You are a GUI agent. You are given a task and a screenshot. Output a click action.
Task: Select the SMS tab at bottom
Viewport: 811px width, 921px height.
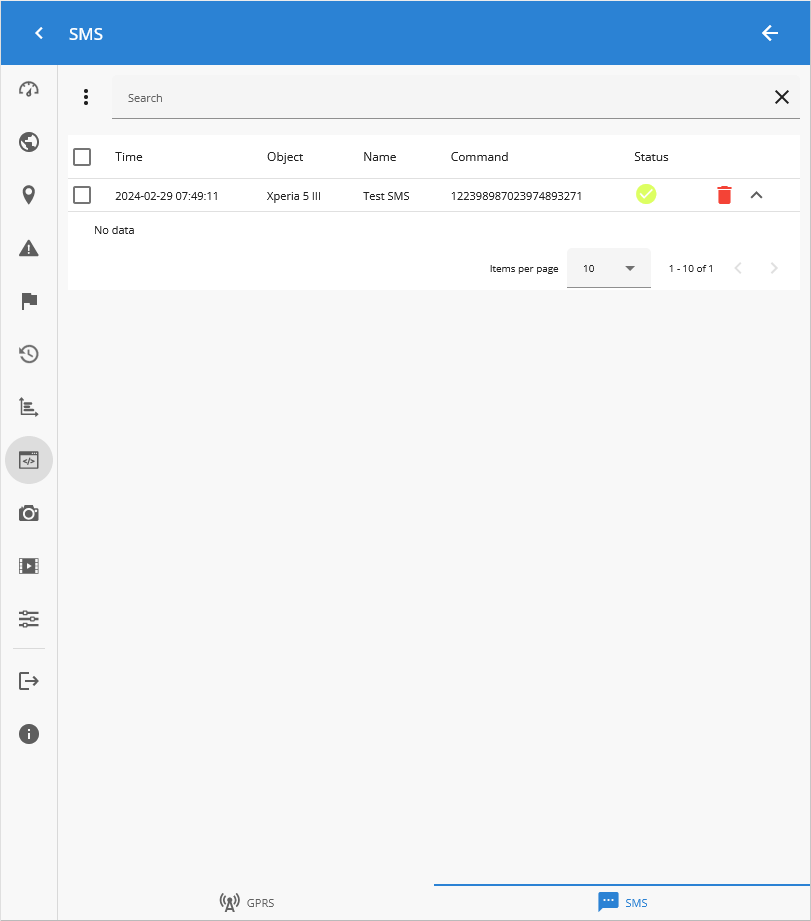[622, 902]
